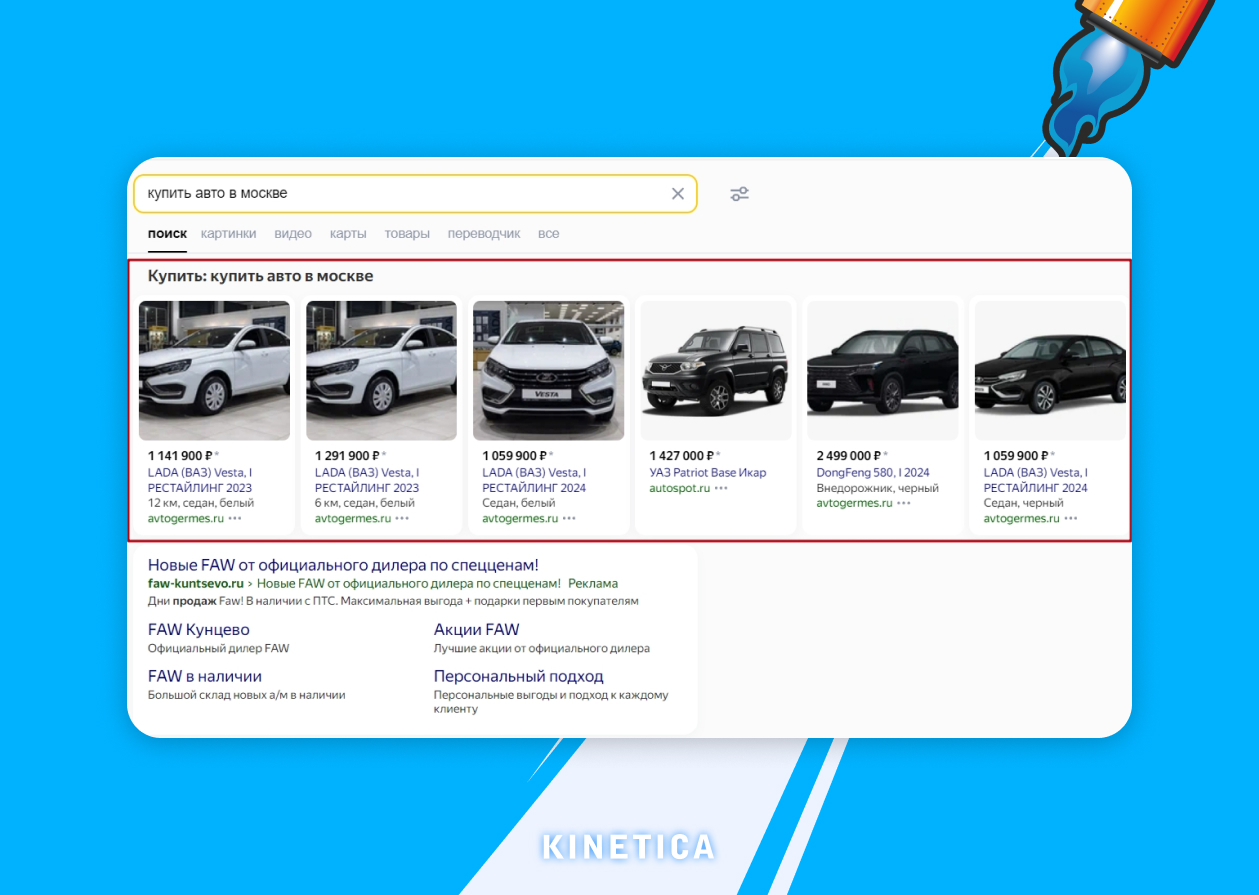Click the 'Седан, черный' description
1259x895 pixels.
1024,503
